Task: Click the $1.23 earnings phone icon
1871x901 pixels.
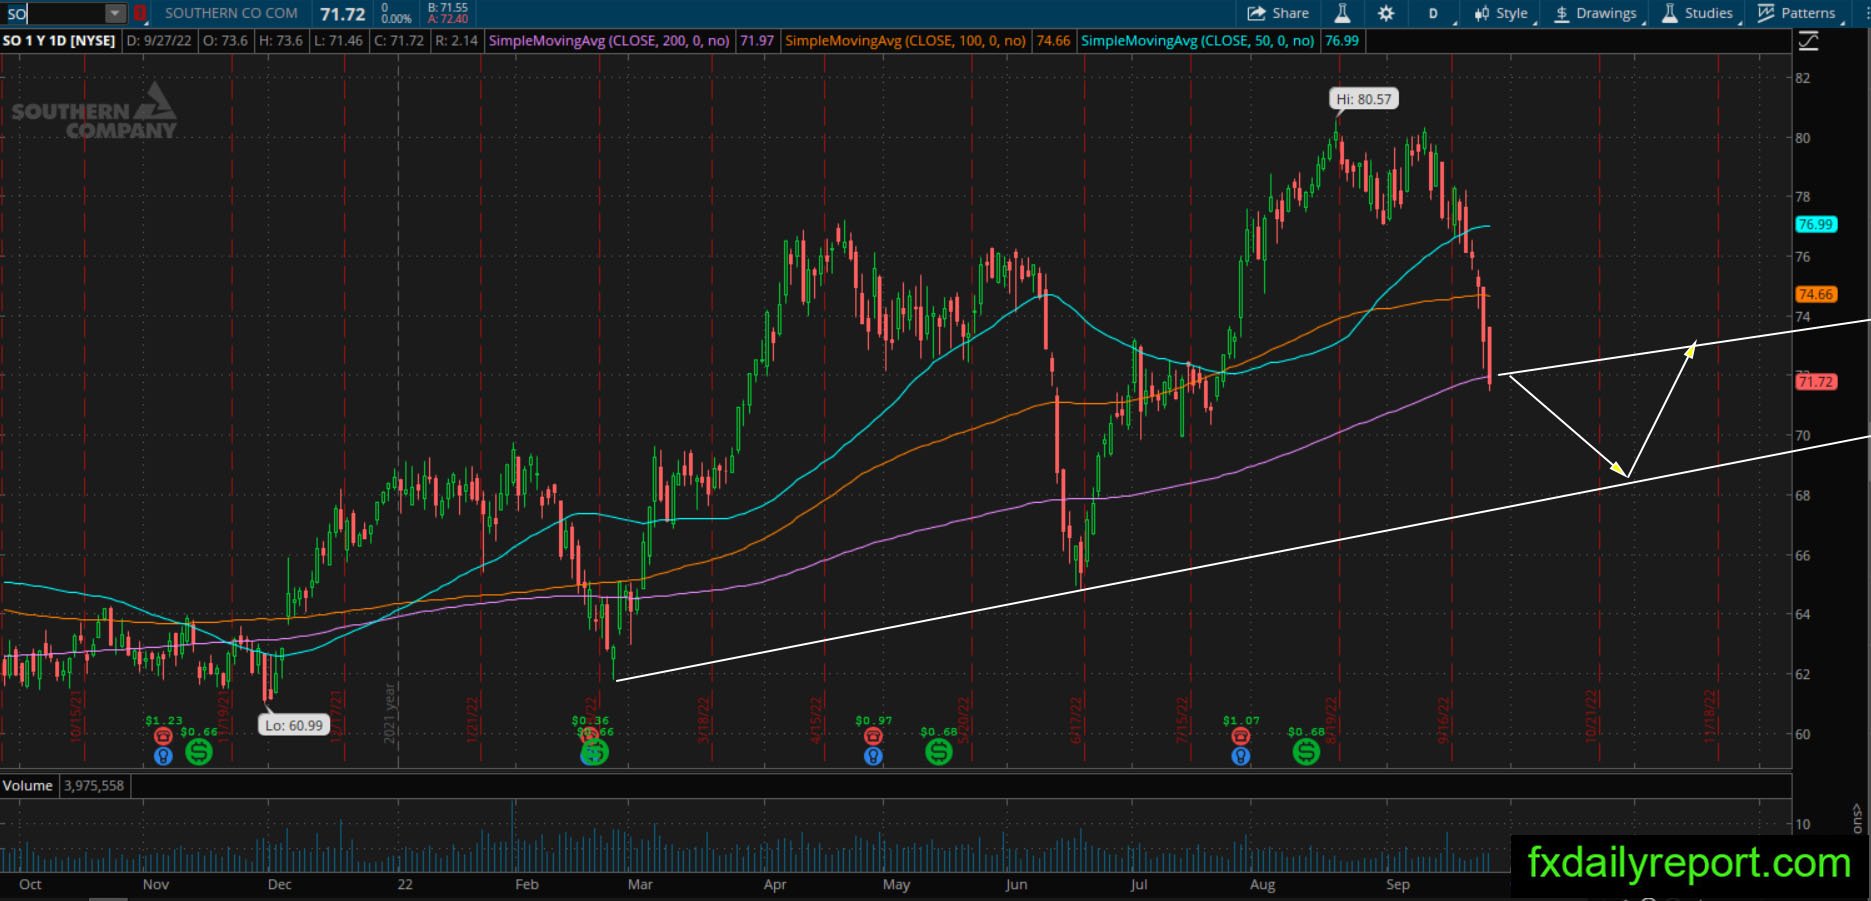Action: (163, 736)
